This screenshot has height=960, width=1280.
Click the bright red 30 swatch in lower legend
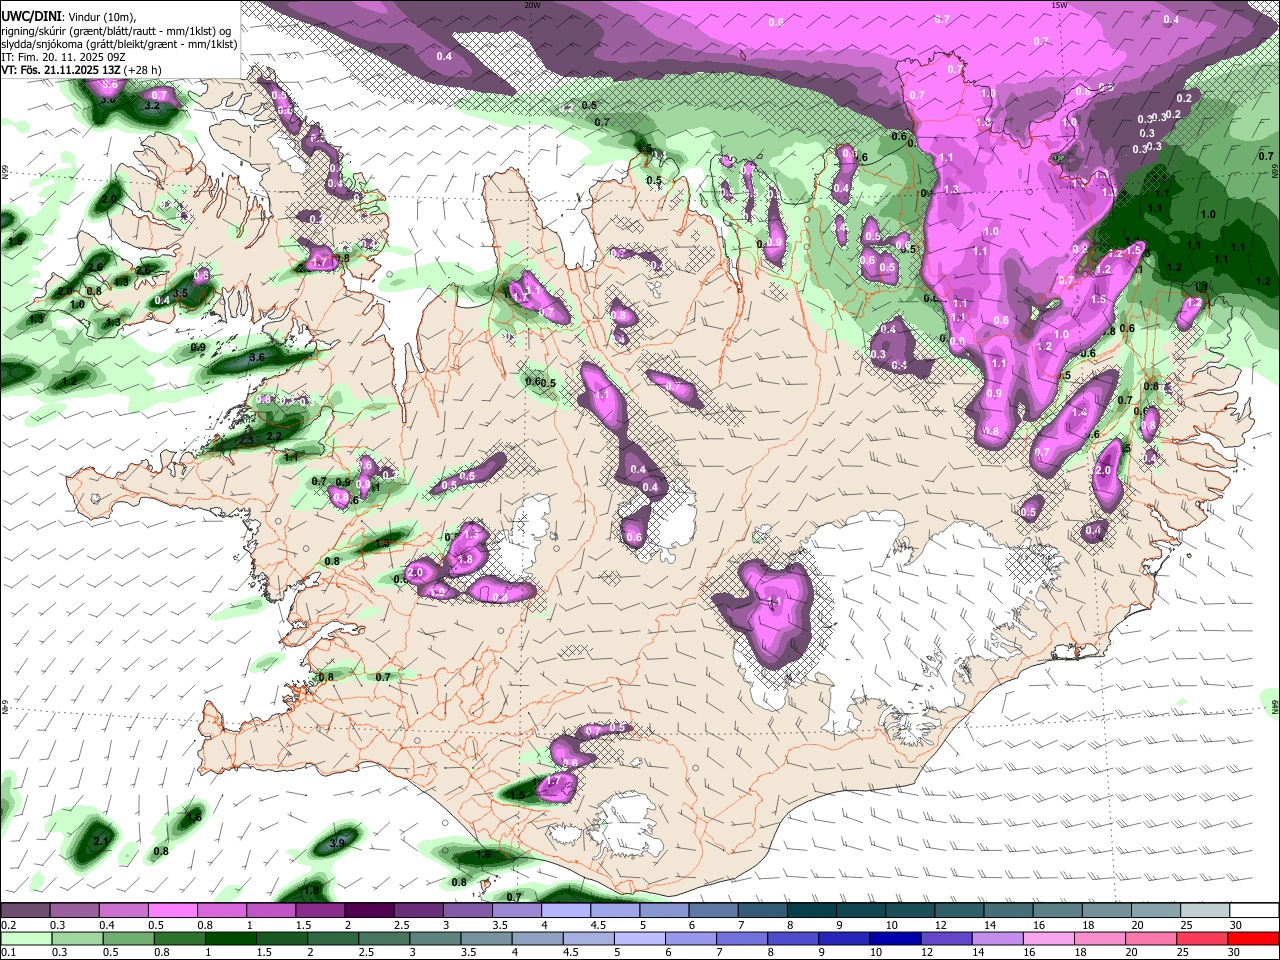coord(1254,938)
